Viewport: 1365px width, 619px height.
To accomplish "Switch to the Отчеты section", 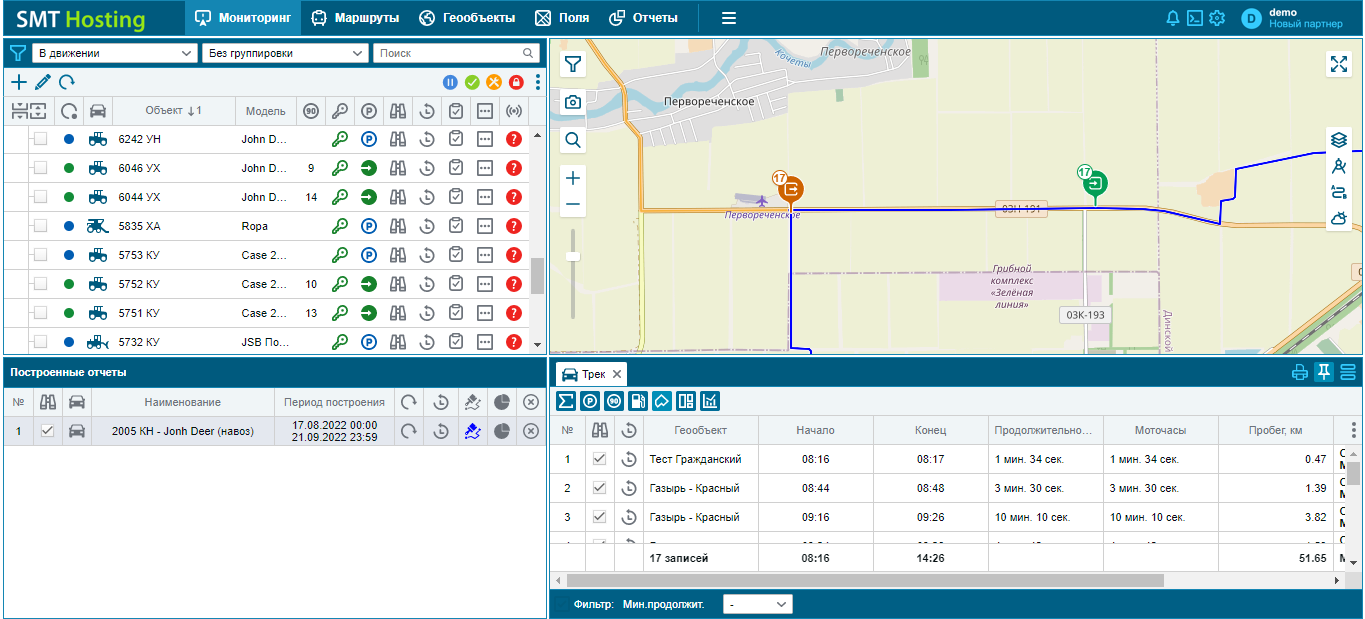I will pyautogui.click(x=643, y=18).
